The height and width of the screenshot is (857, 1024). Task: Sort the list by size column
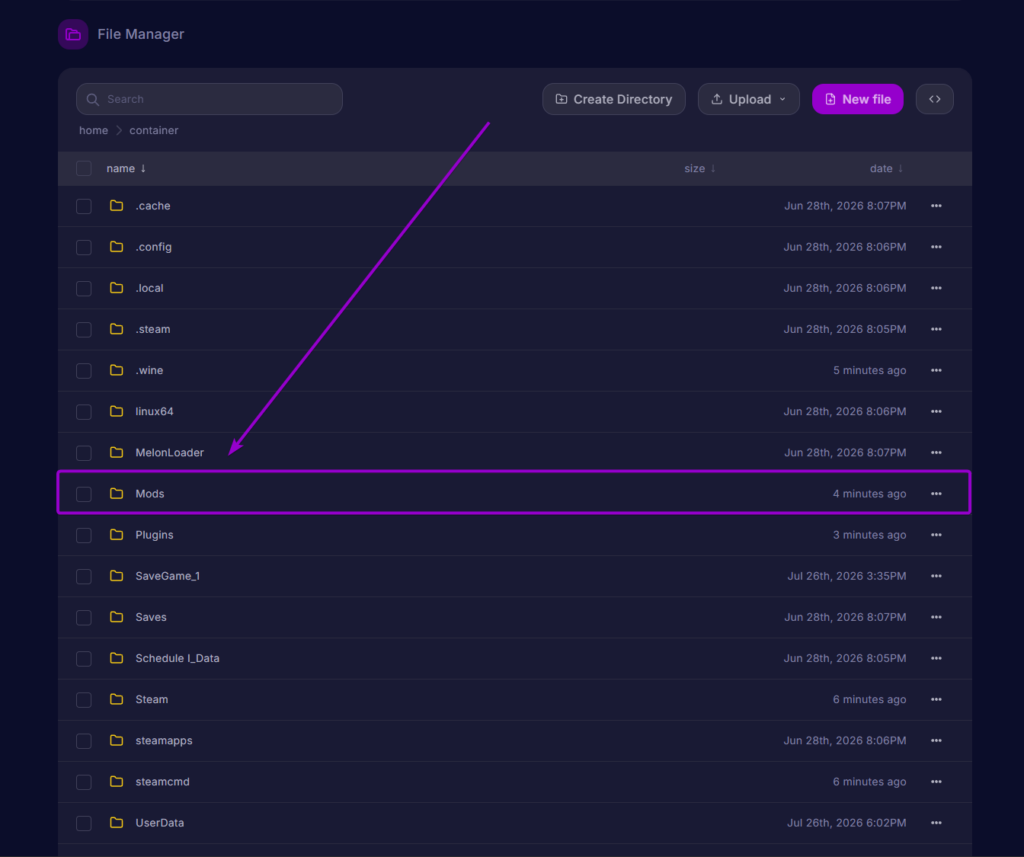click(x=699, y=169)
